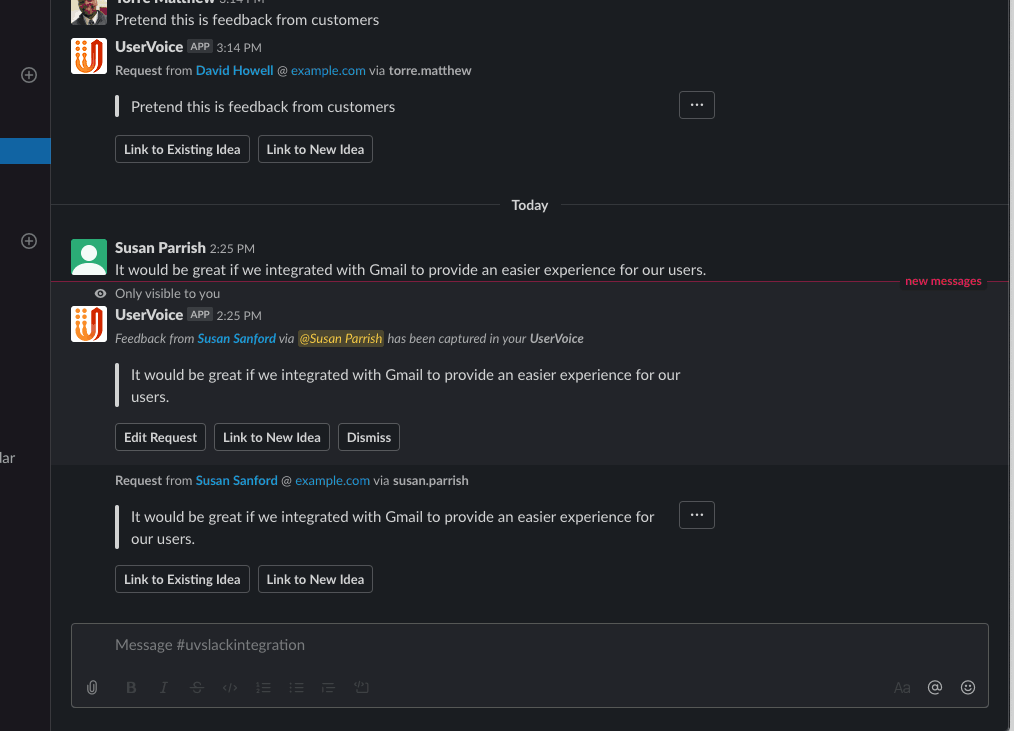1014x731 pixels.
Task: Insert a code block in composer
Action: coord(361,687)
